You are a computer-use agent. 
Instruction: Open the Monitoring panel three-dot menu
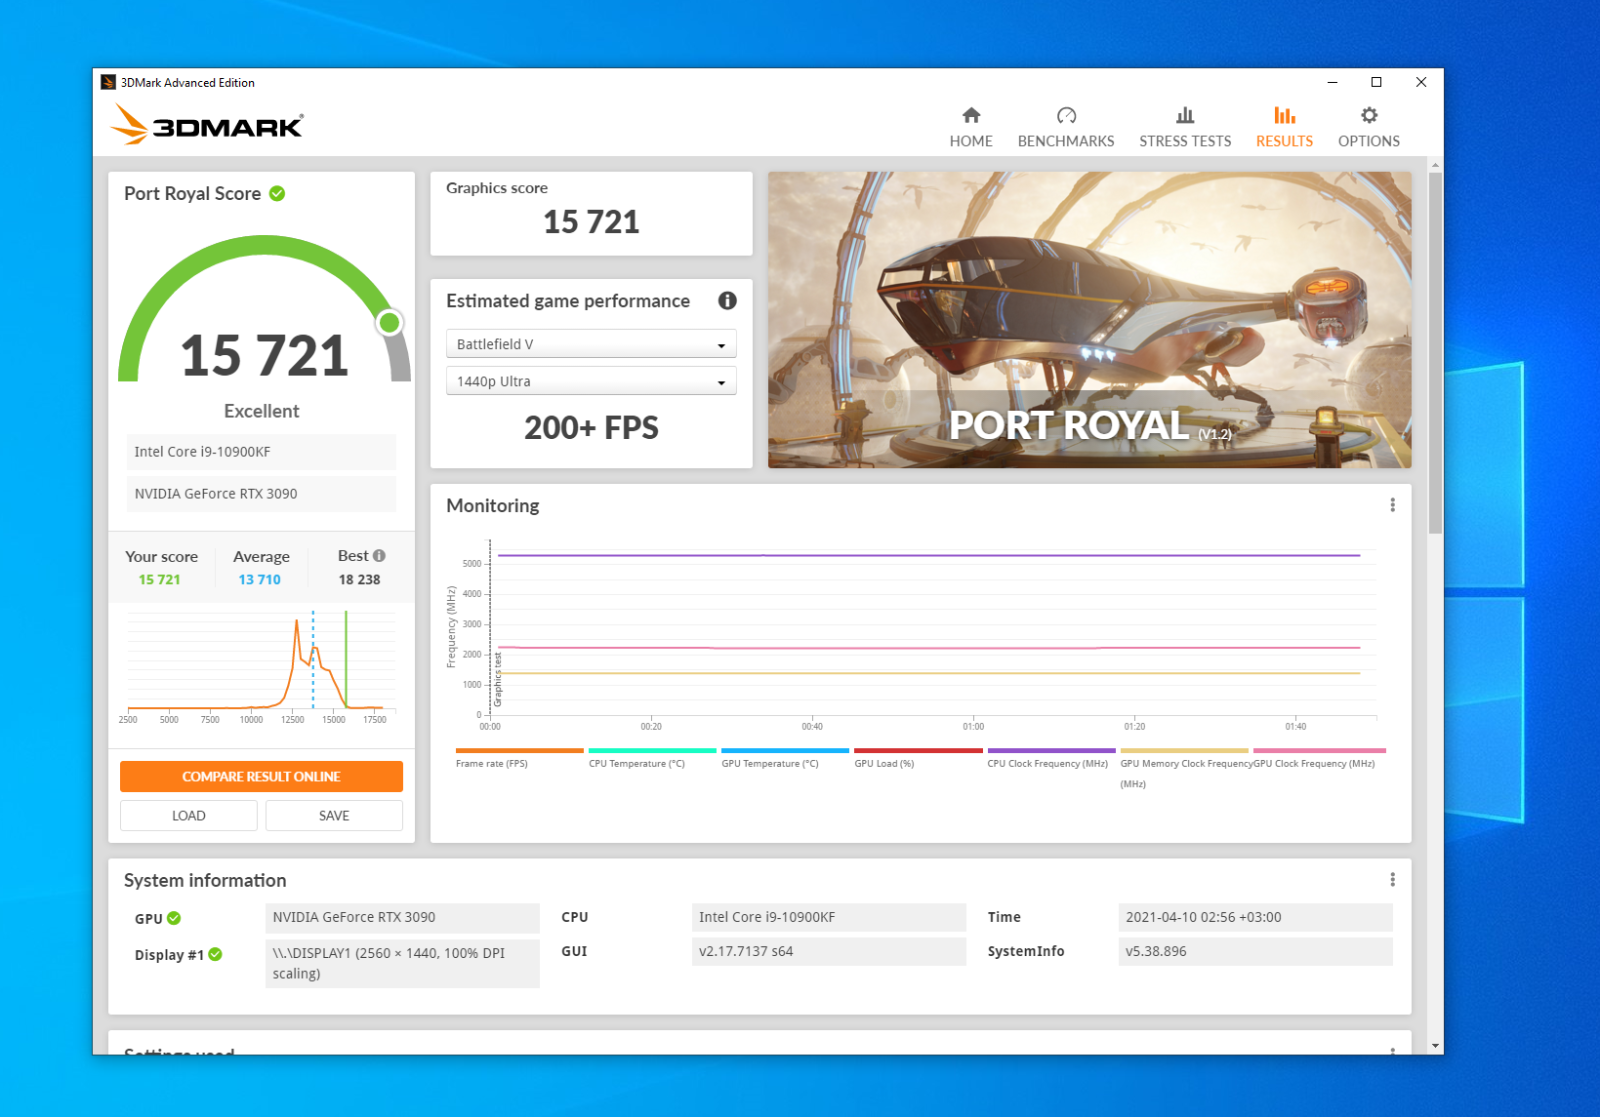click(x=1392, y=505)
